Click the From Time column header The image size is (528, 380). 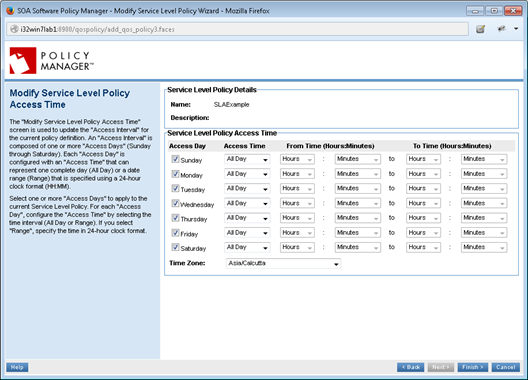(x=330, y=146)
